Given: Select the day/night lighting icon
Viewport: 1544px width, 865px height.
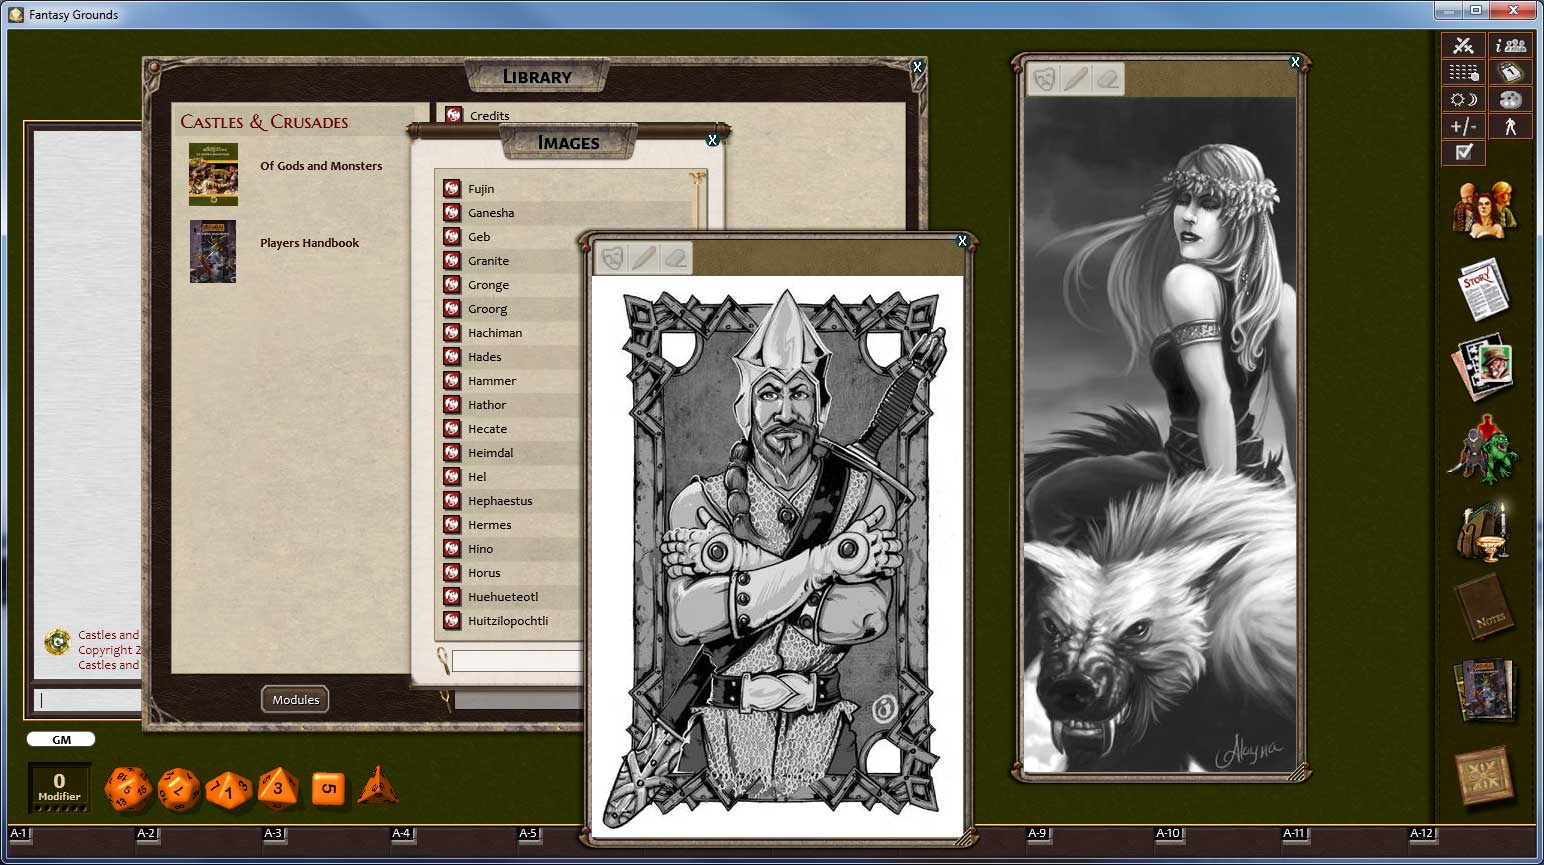Looking at the screenshot, I should pyautogui.click(x=1463, y=99).
